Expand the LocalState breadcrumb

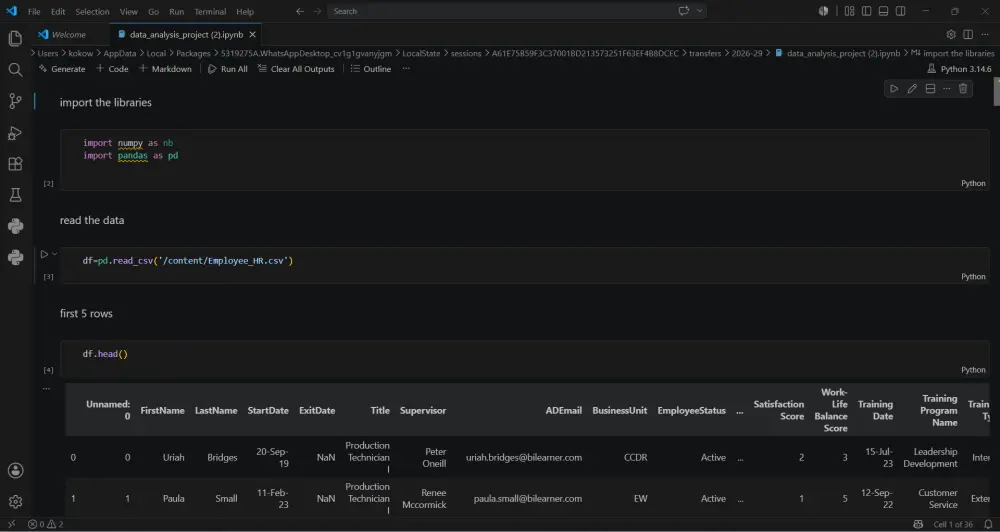tap(421, 54)
